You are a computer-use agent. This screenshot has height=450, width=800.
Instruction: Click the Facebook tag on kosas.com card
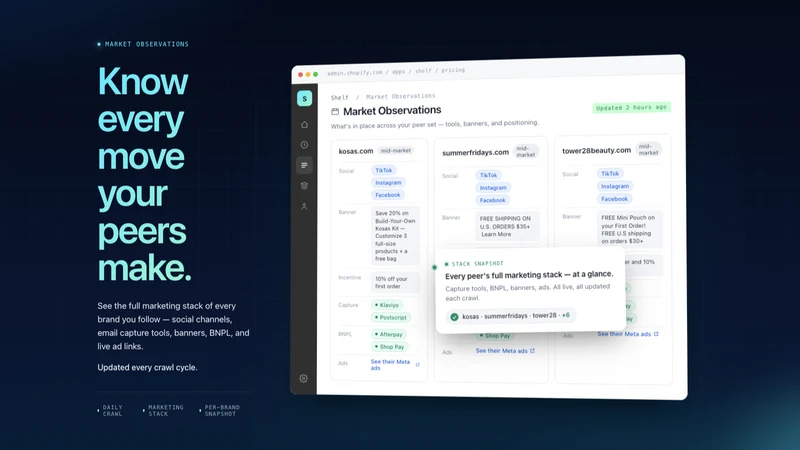click(x=388, y=195)
